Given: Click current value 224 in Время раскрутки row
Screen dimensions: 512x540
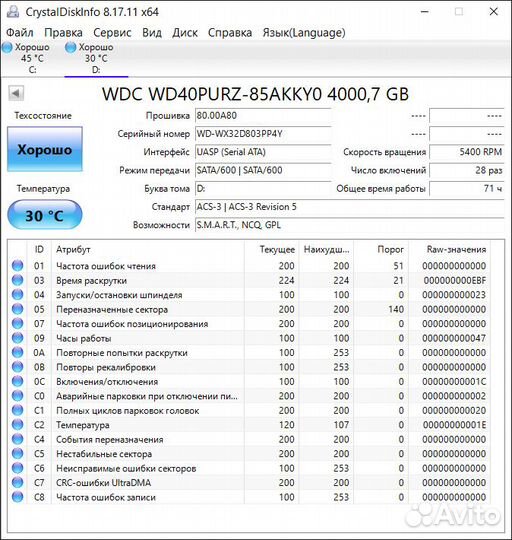Looking at the screenshot, I should [286, 280].
